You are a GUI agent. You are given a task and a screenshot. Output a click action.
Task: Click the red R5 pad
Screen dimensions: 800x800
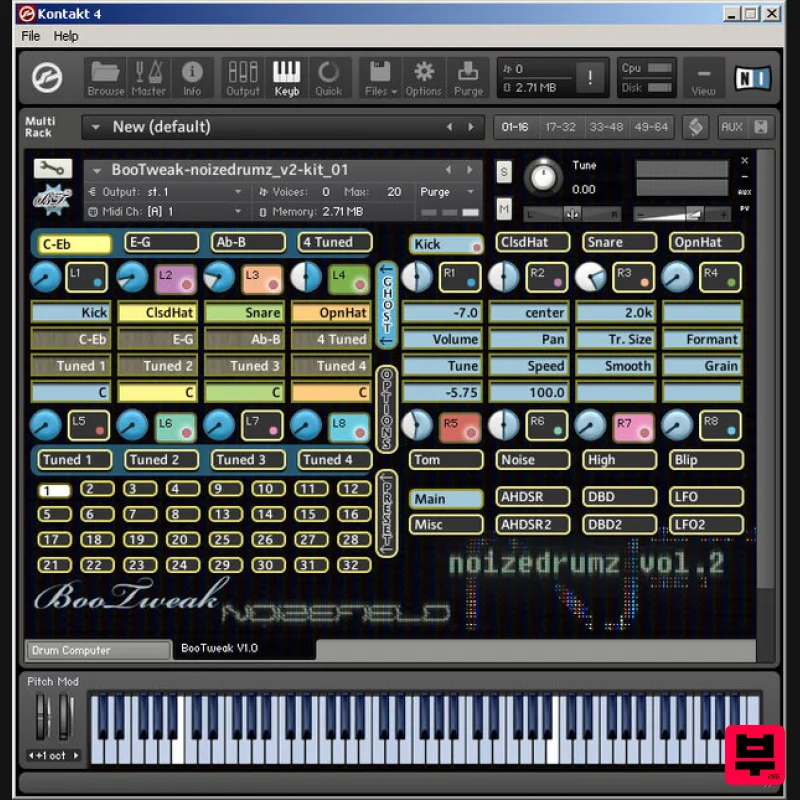pos(460,426)
